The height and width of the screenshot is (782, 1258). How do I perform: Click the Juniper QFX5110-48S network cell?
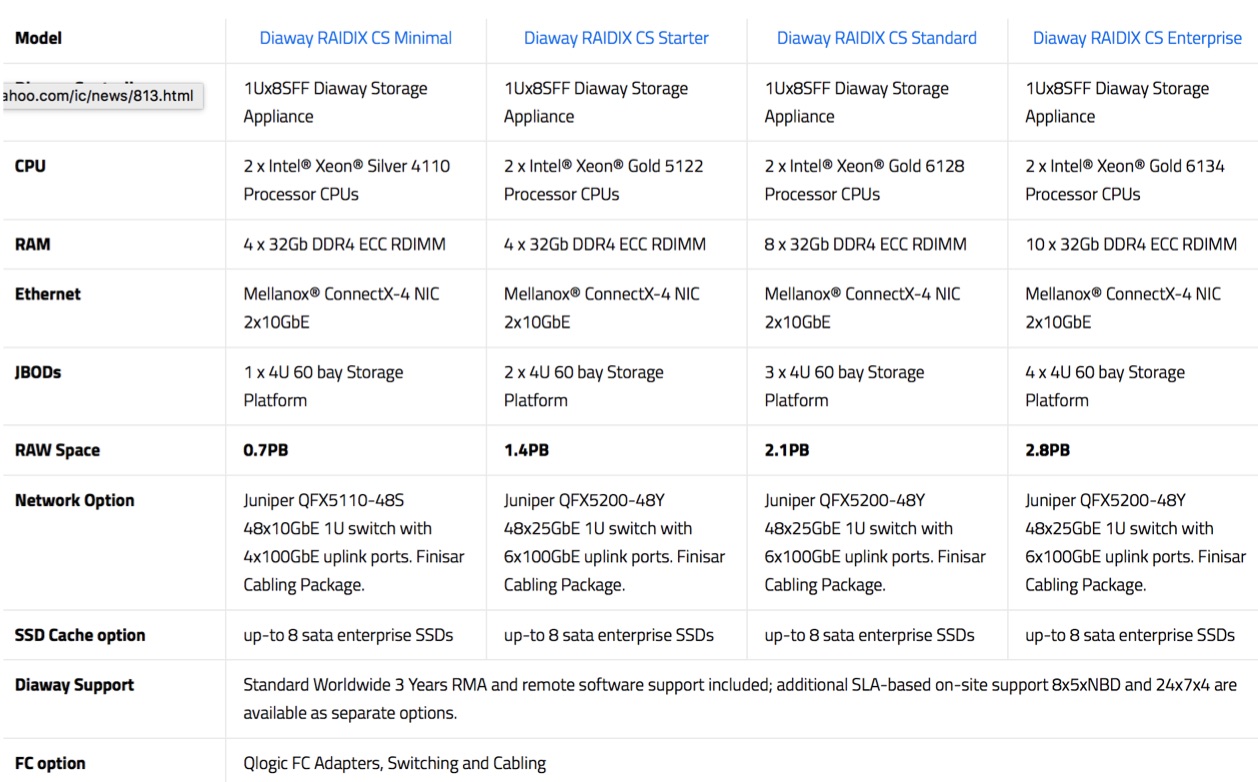click(354, 542)
